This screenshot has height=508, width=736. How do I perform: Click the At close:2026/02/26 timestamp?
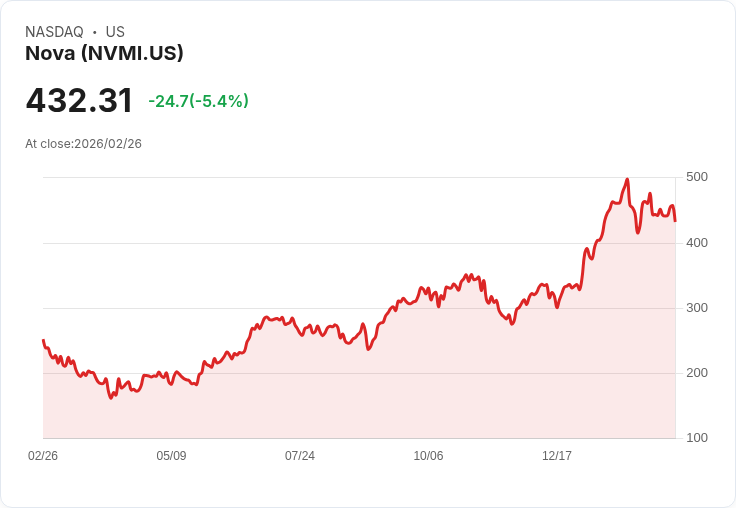[x=84, y=144]
